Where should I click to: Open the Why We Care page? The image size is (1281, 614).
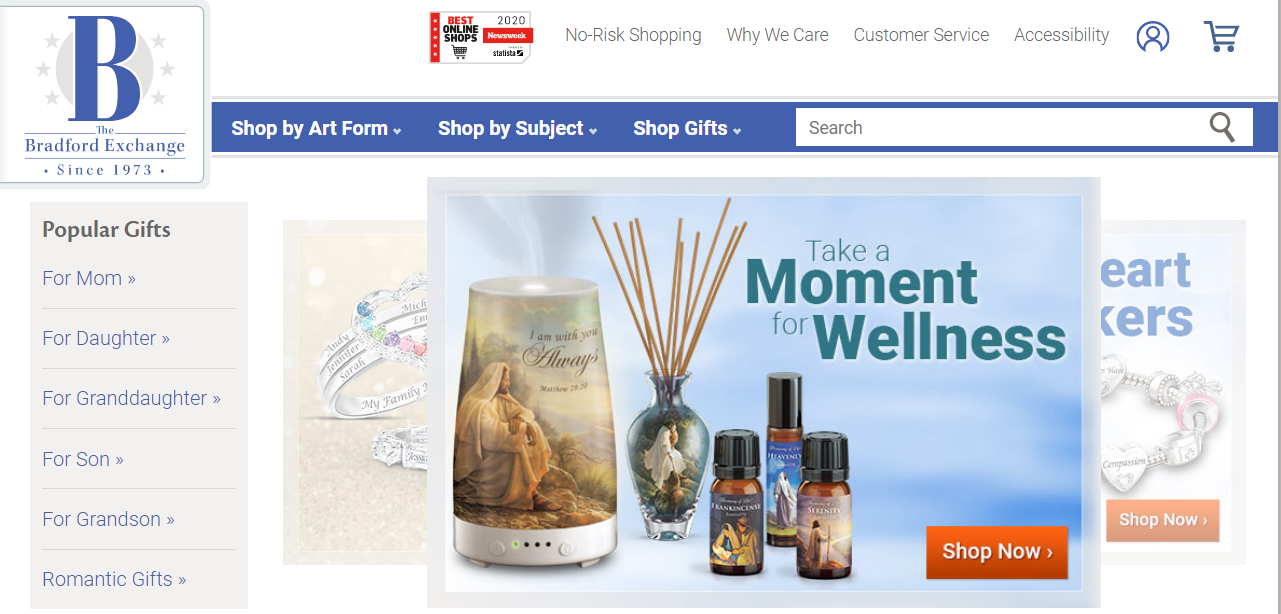tap(777, 35)
